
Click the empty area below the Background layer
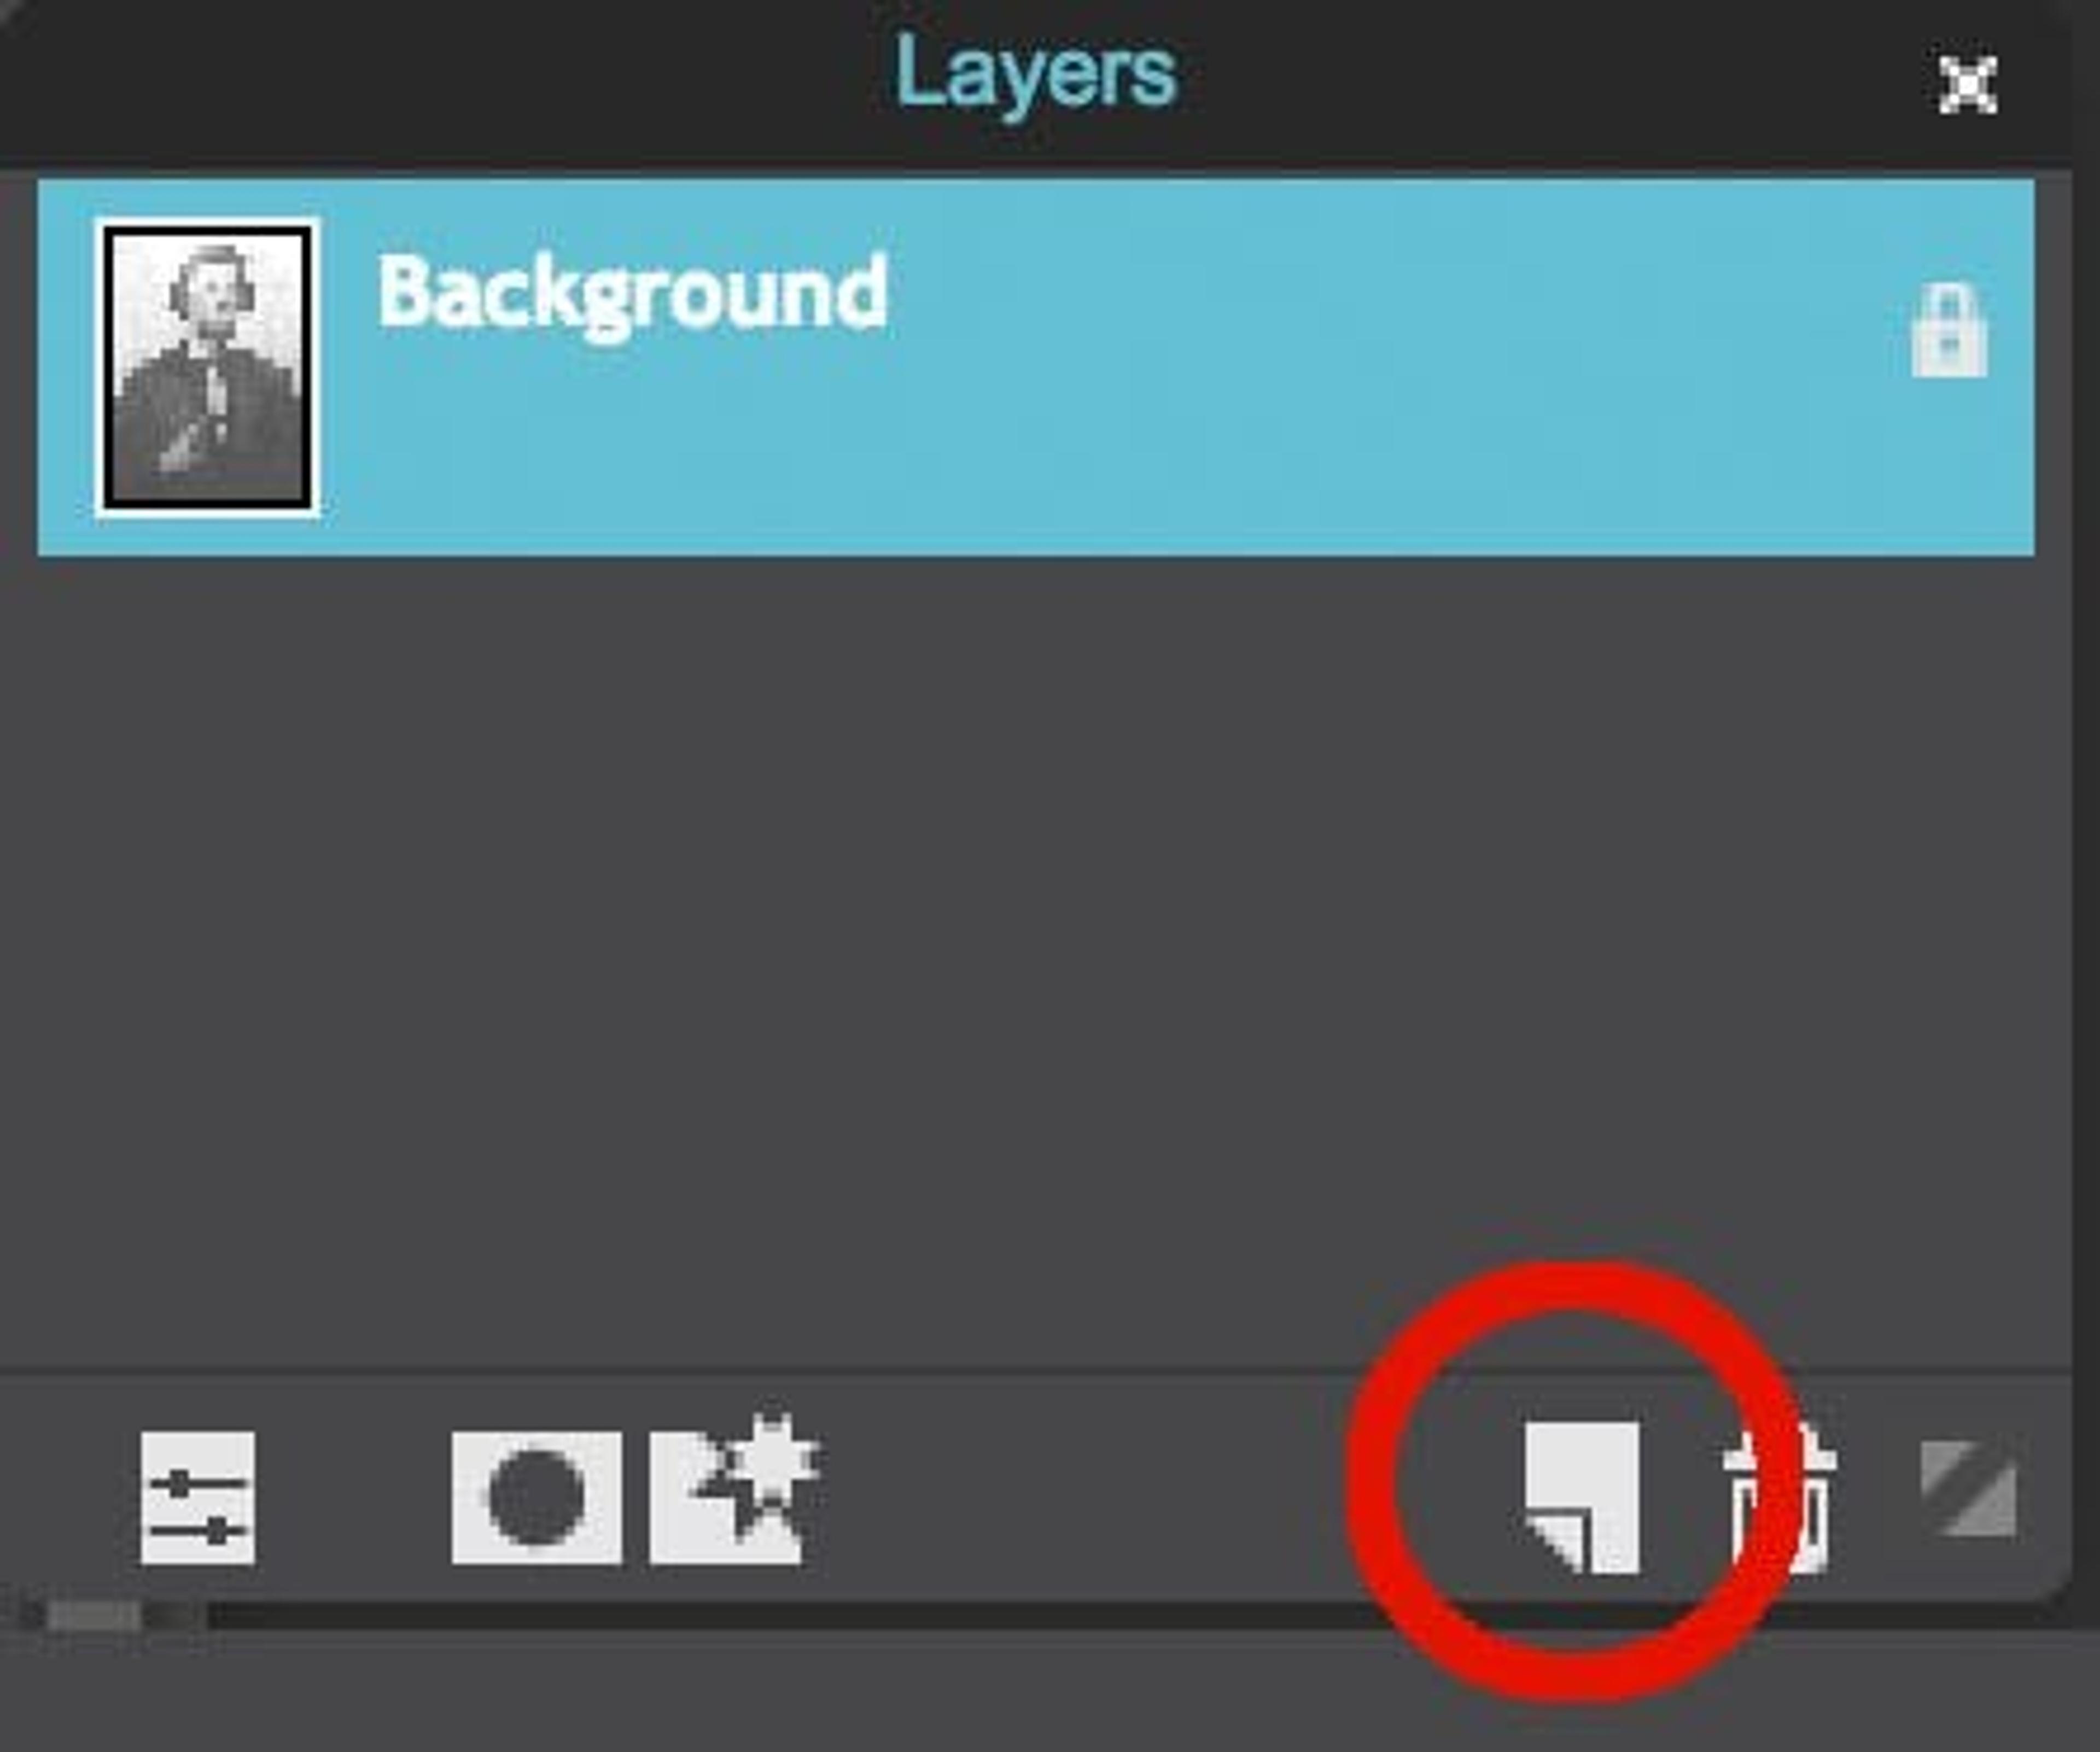pos(1035,960)
